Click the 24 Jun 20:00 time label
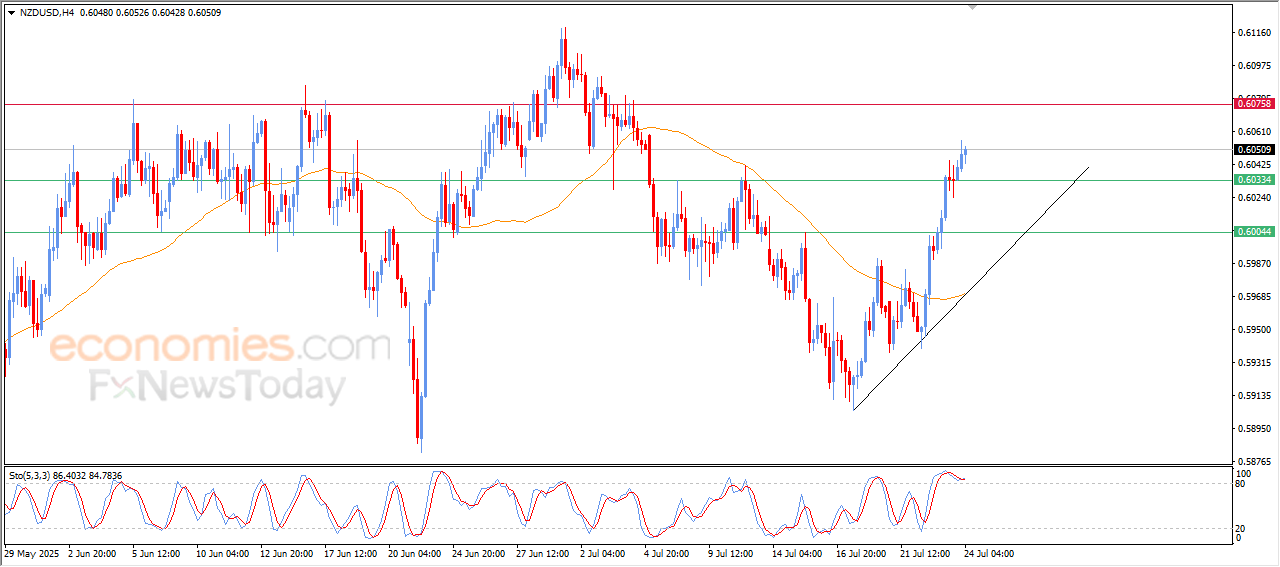 click(x=478, y=553)
